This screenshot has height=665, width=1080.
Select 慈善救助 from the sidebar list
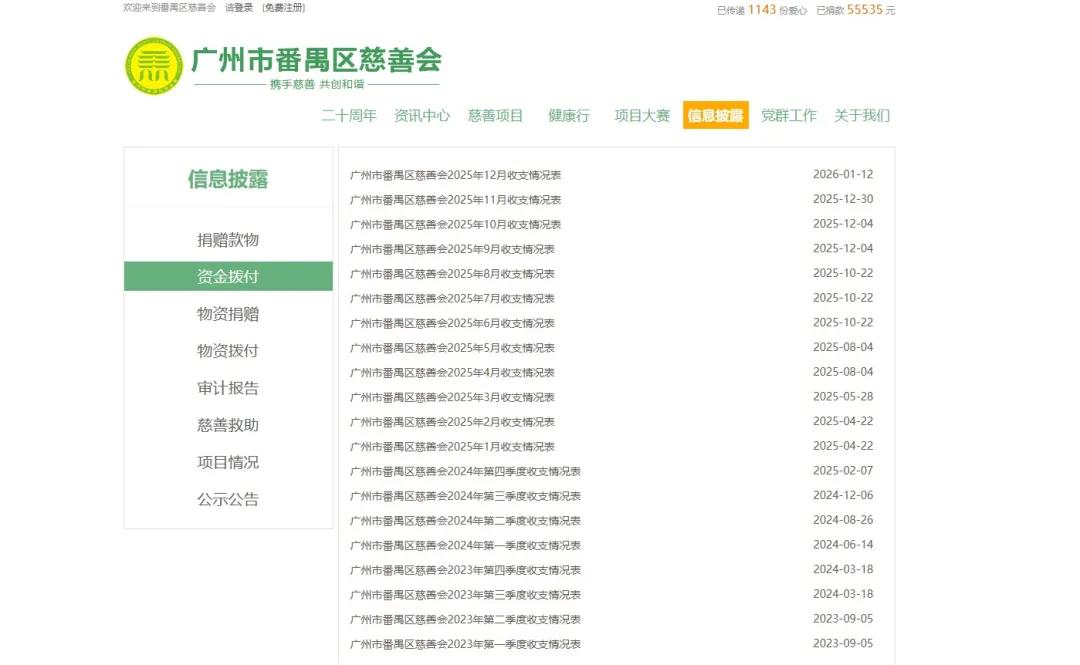pyautogui.click(x=228, y=425)
